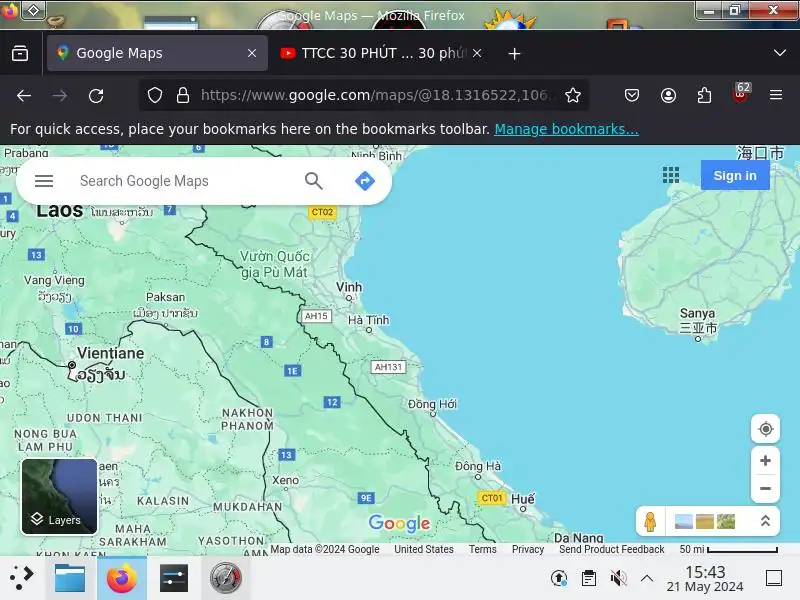The image size is (800, 600).
Task: Click the forward navigation arrow
Action: [x=60, y=95]
